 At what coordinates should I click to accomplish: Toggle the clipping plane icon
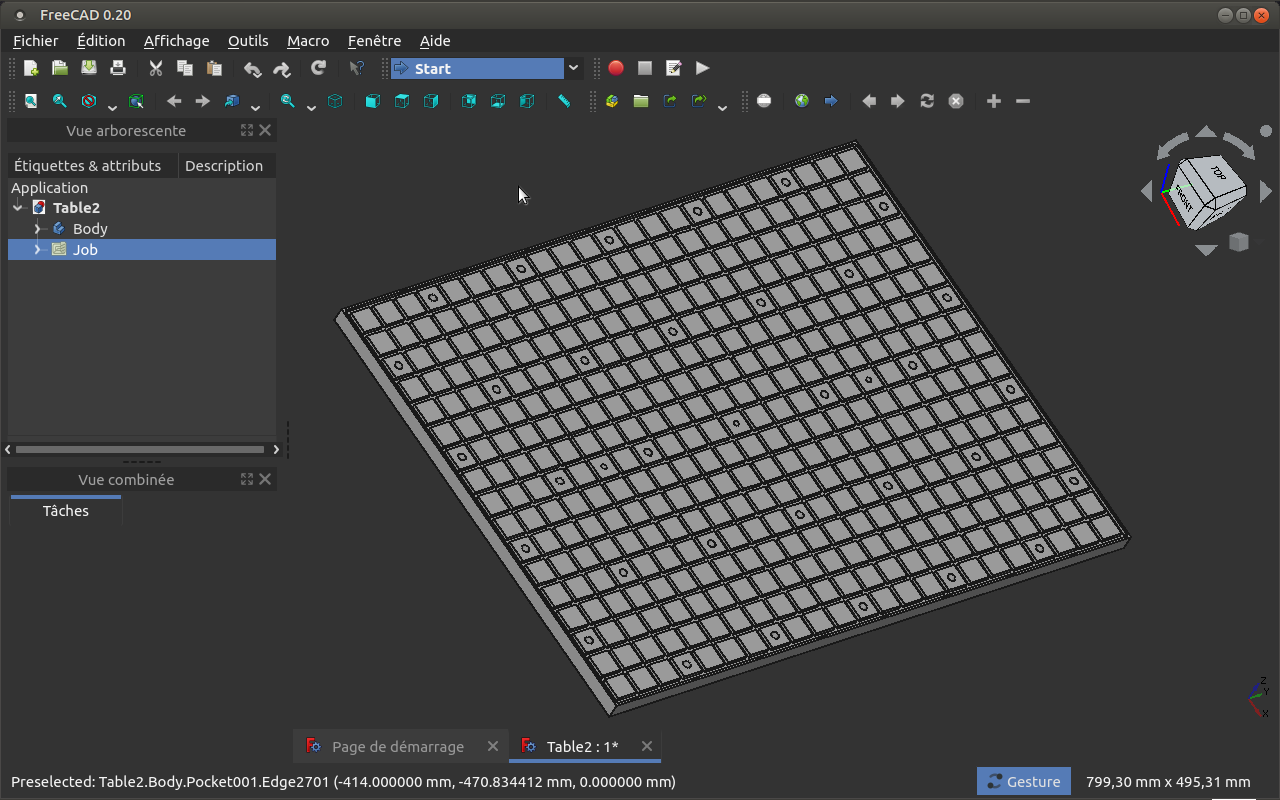(x=764, y=101)
